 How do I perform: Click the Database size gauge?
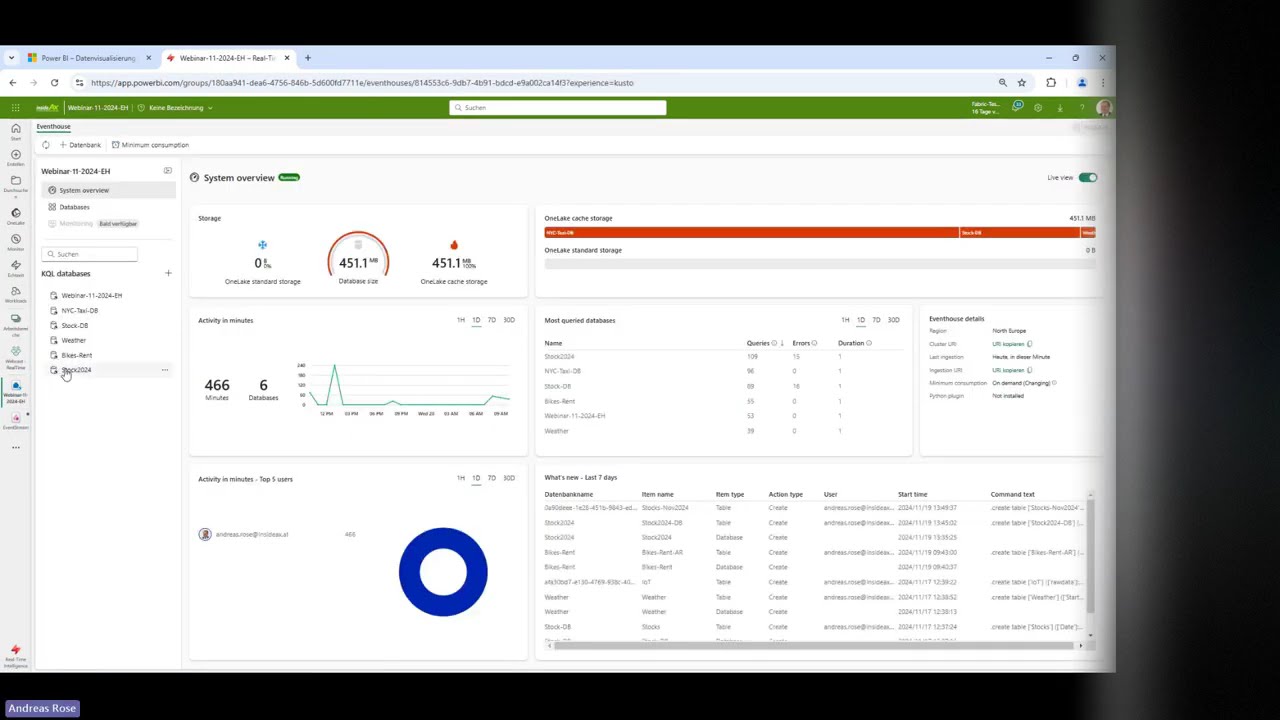tap(358, 257)
